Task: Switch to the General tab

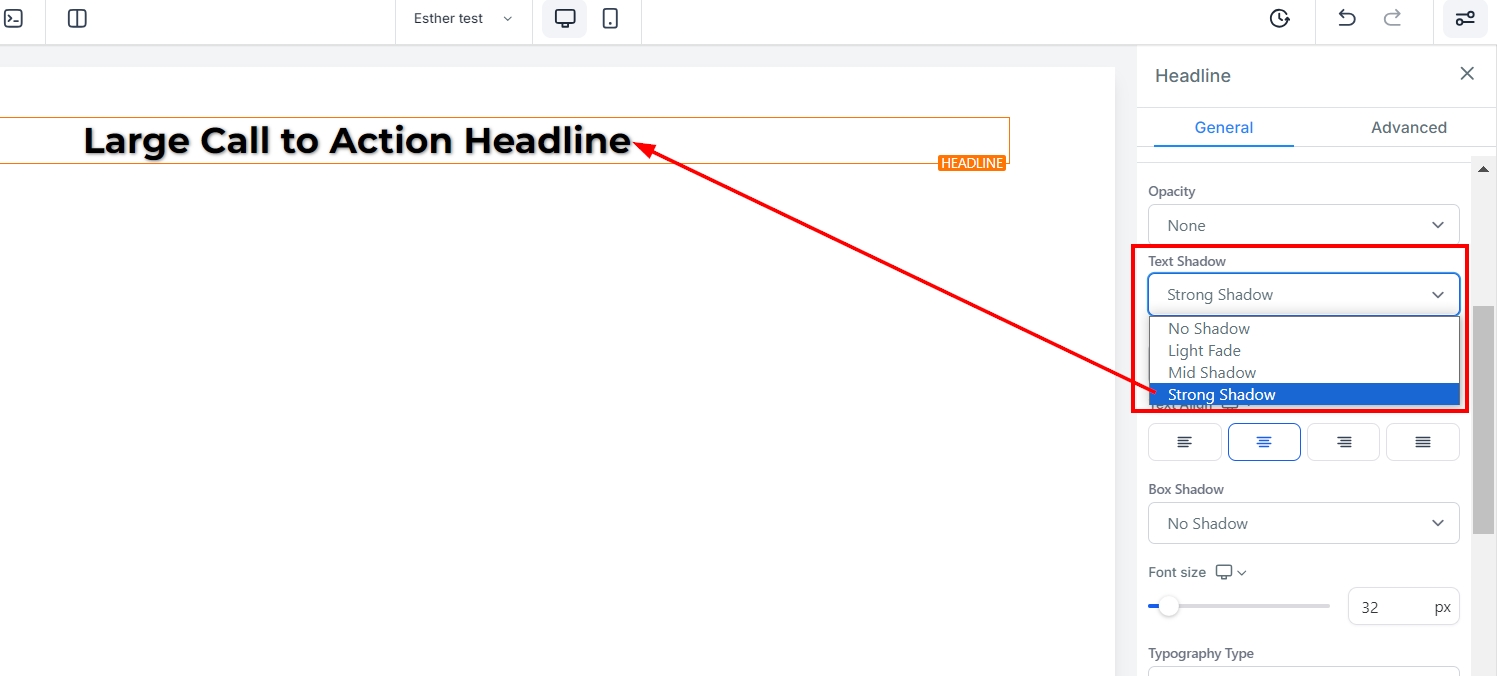Action: coord(1224,127)
